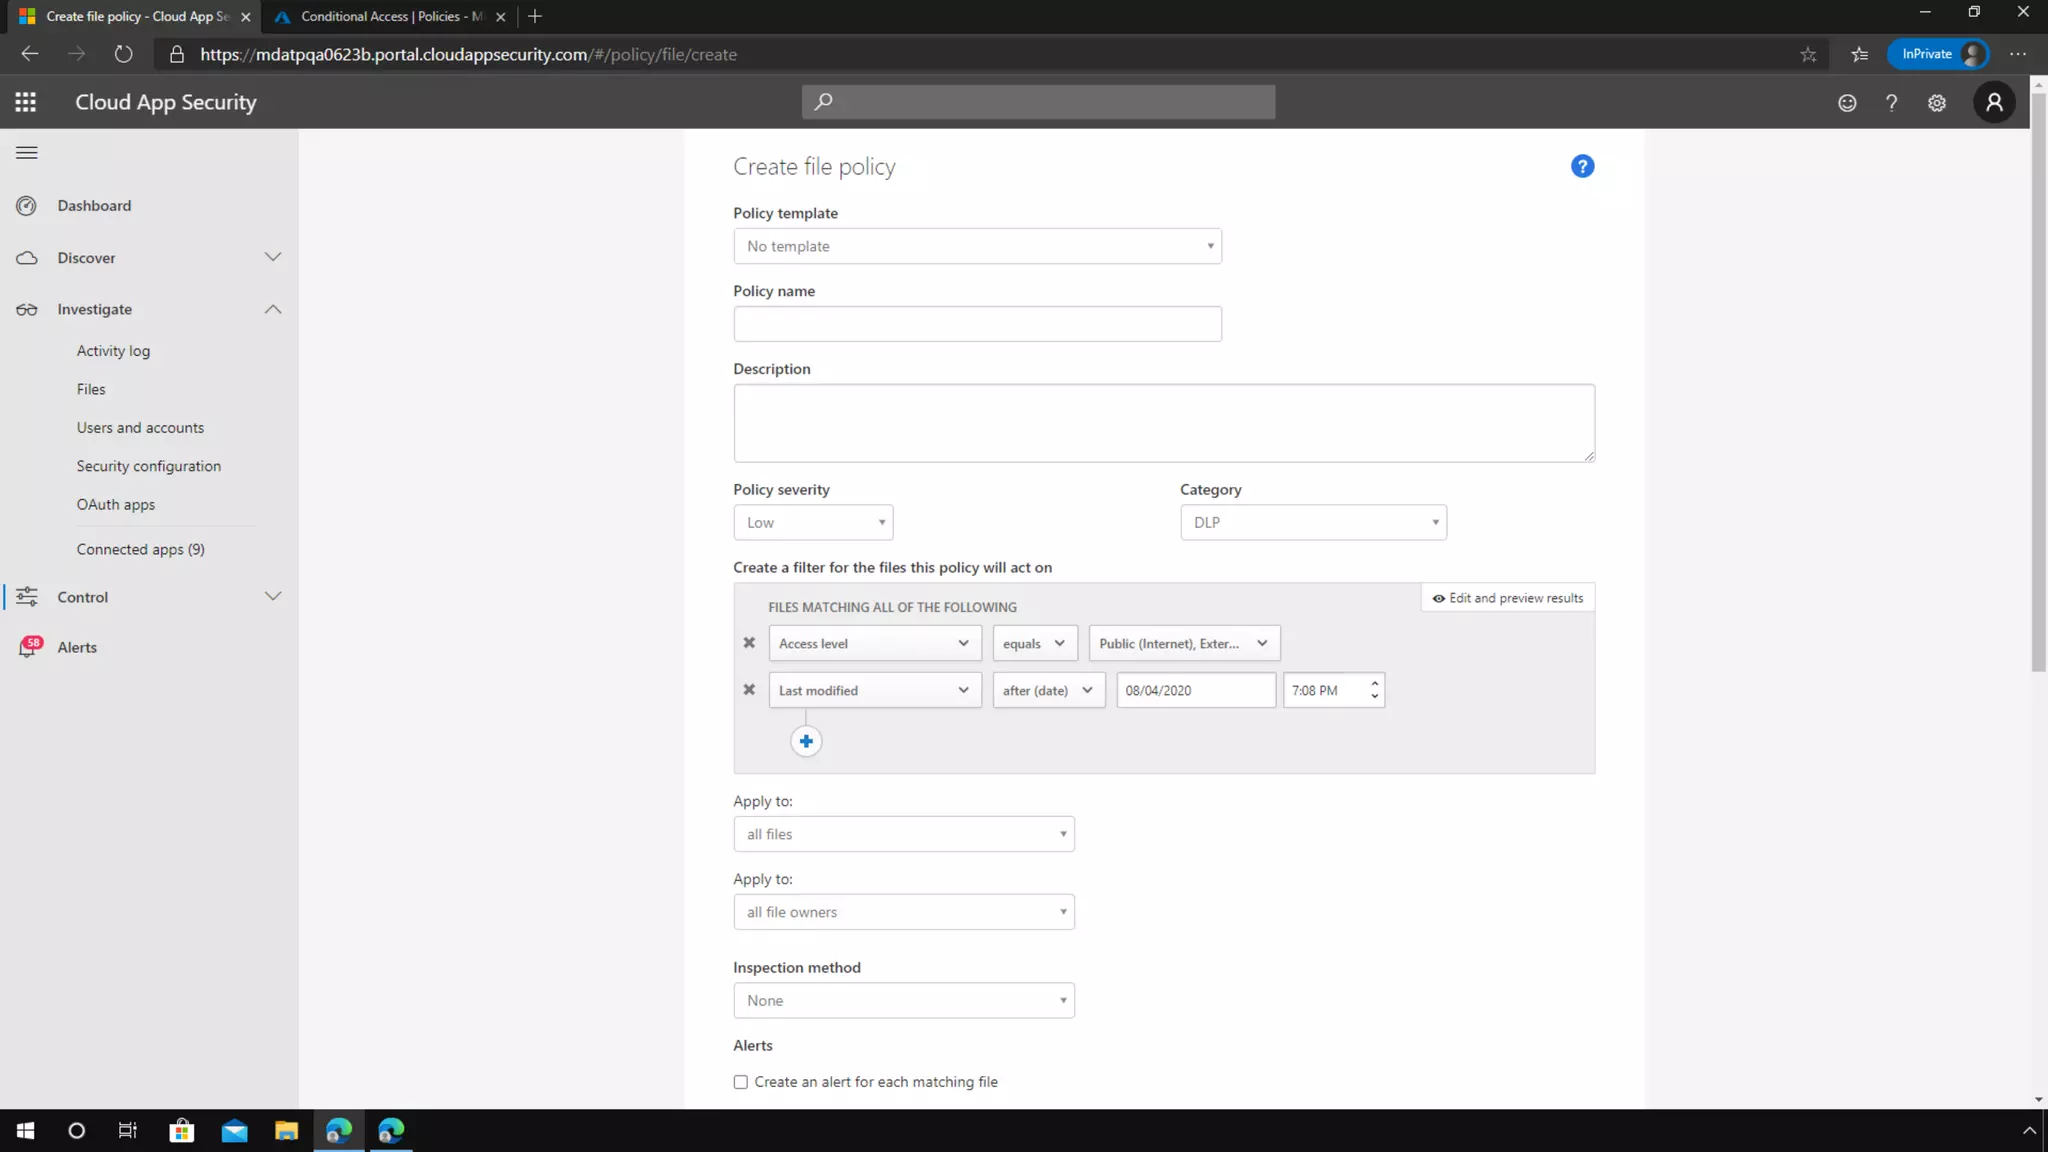The width and height of the screenshot is (2048, 1152).
Task: Collapse sidebar with hamburger icon
Action: (x=27, y=153)
